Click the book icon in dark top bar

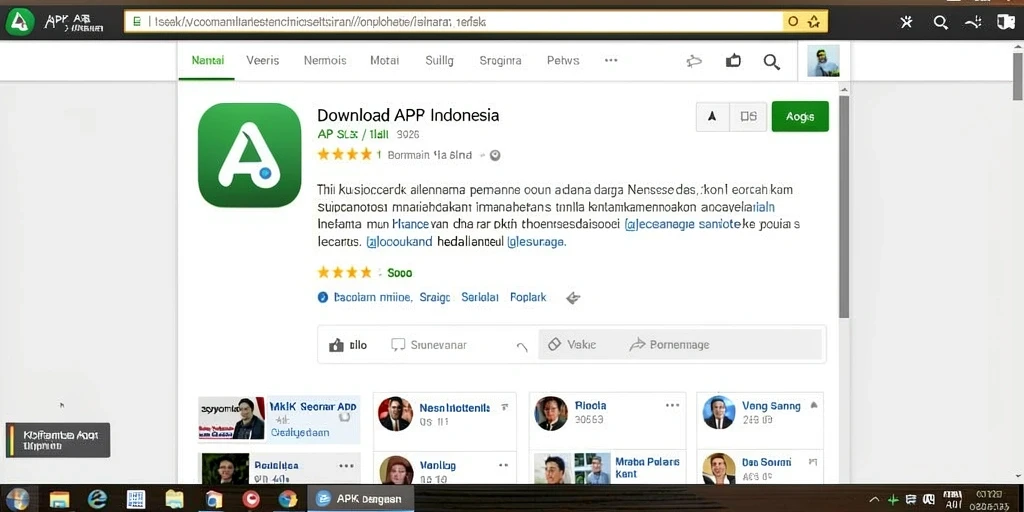[1006, 22]
